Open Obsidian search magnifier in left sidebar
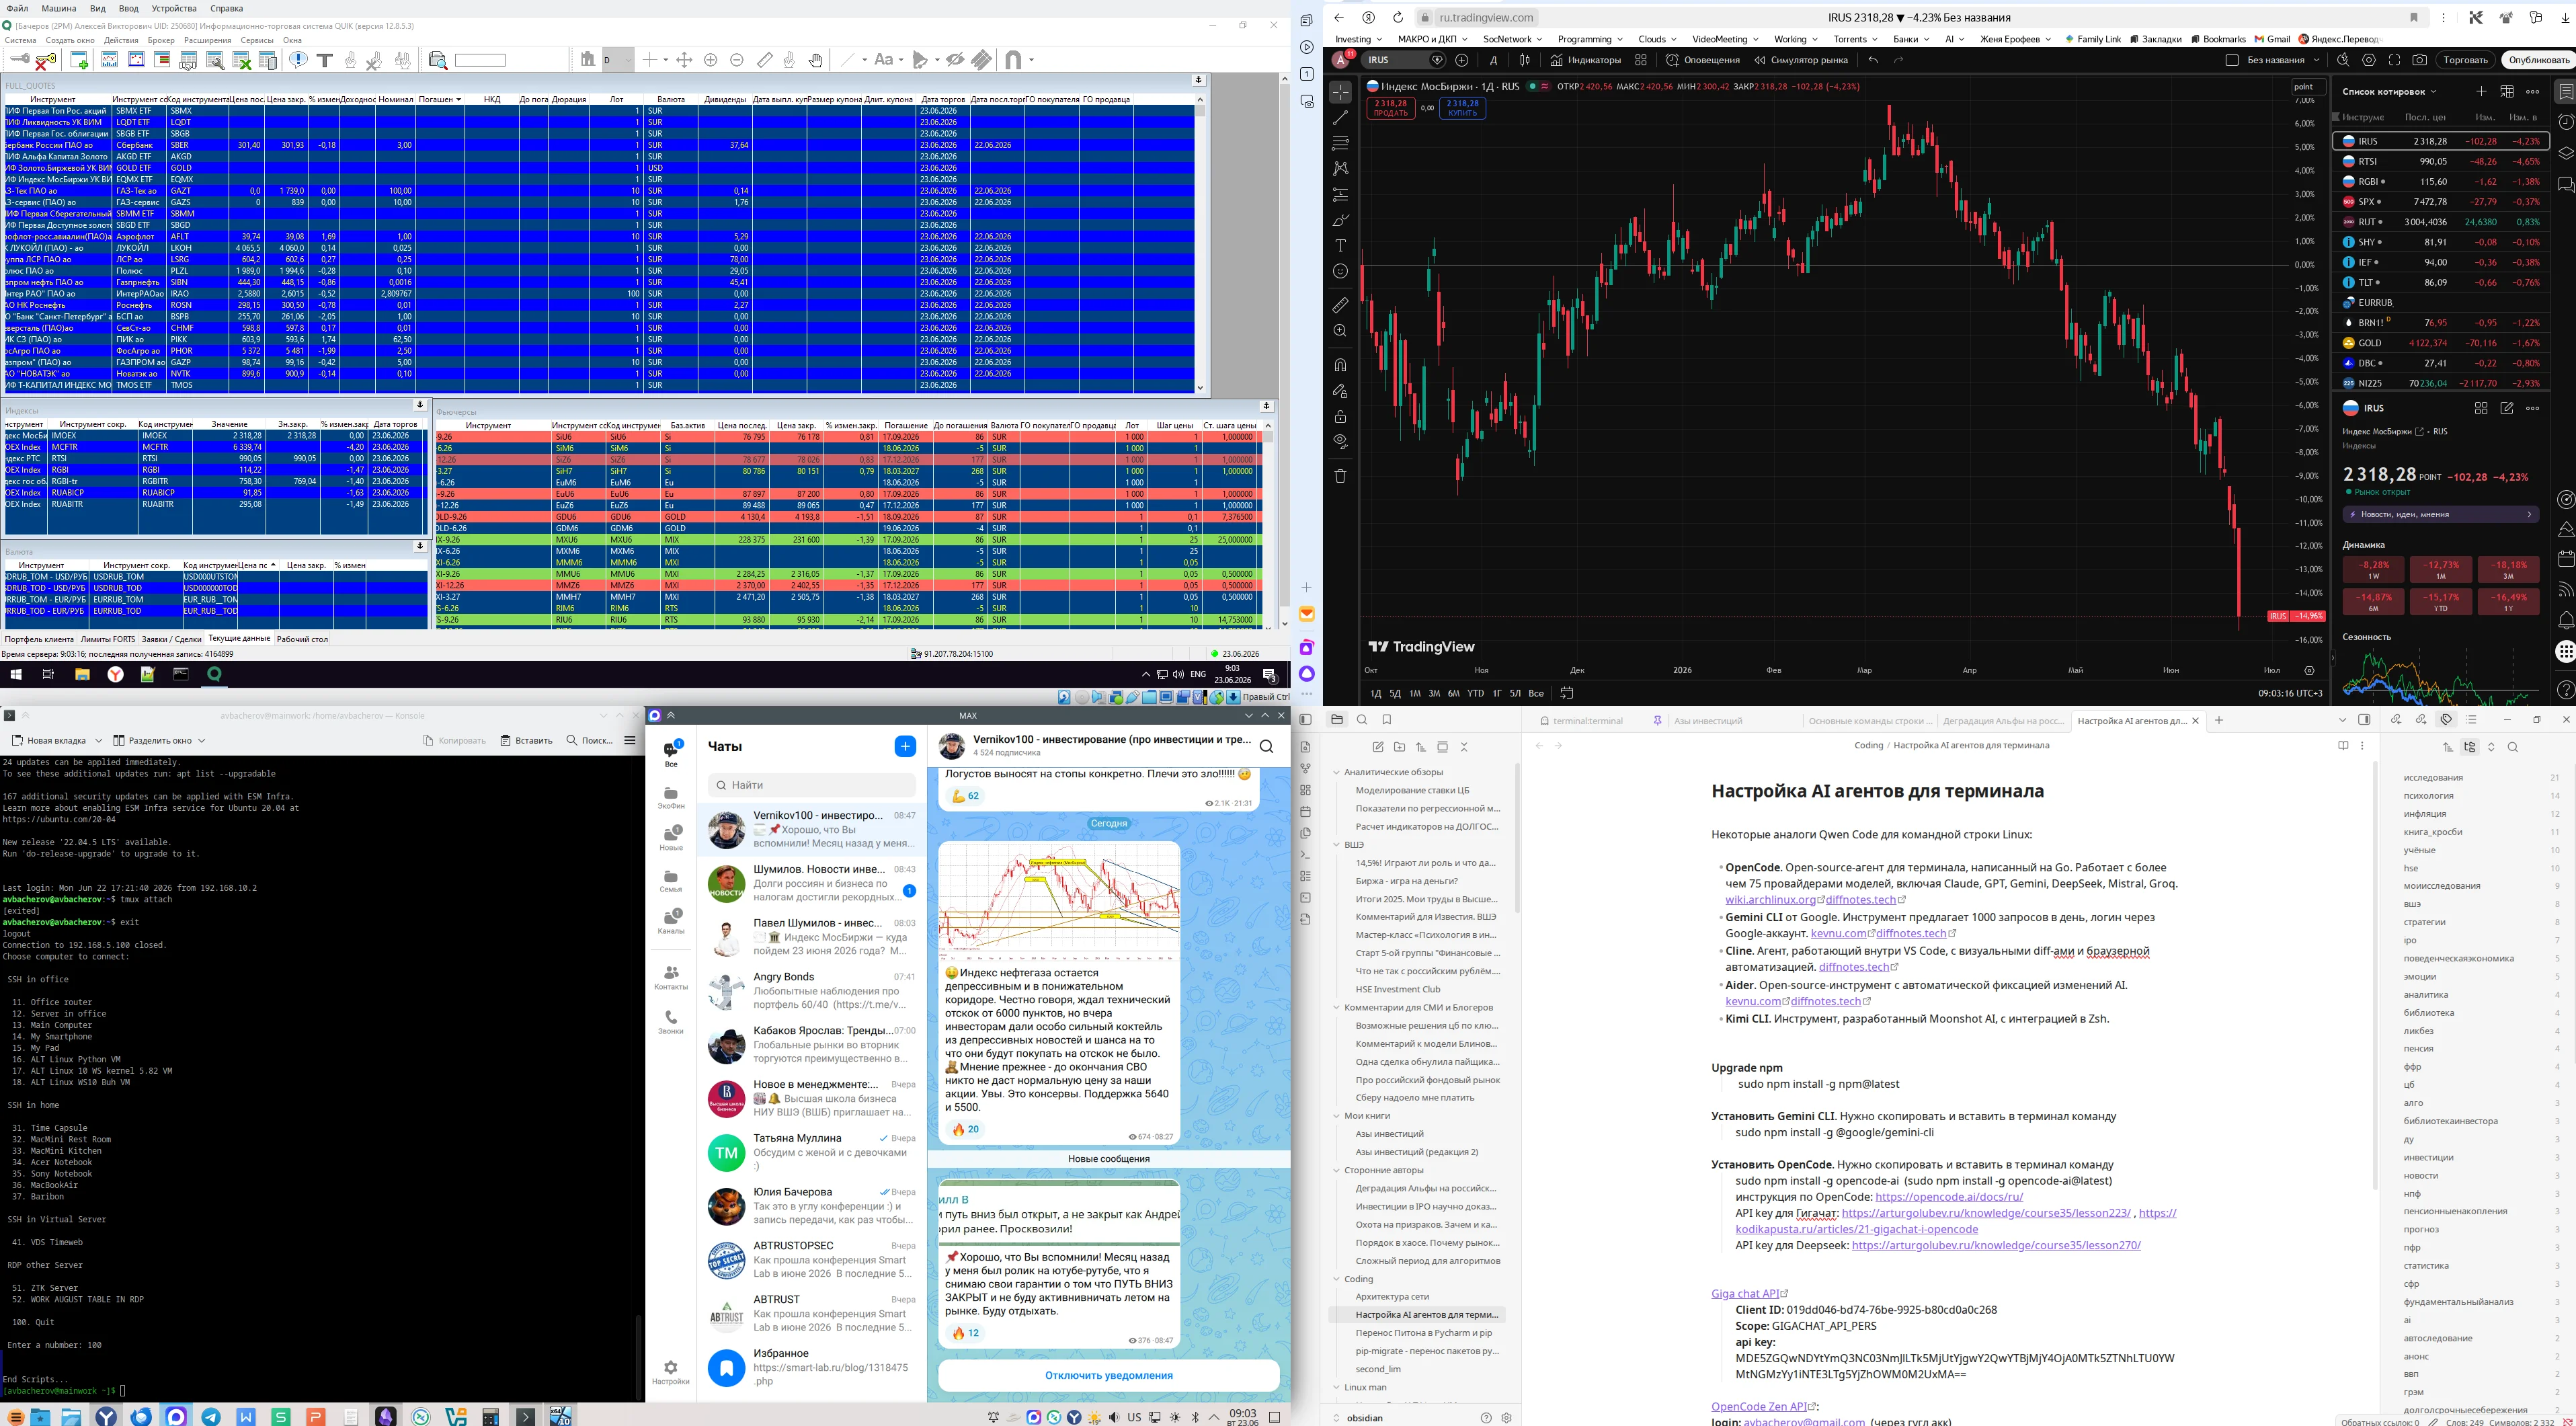2576x1426 pixels. (1362, 720)
